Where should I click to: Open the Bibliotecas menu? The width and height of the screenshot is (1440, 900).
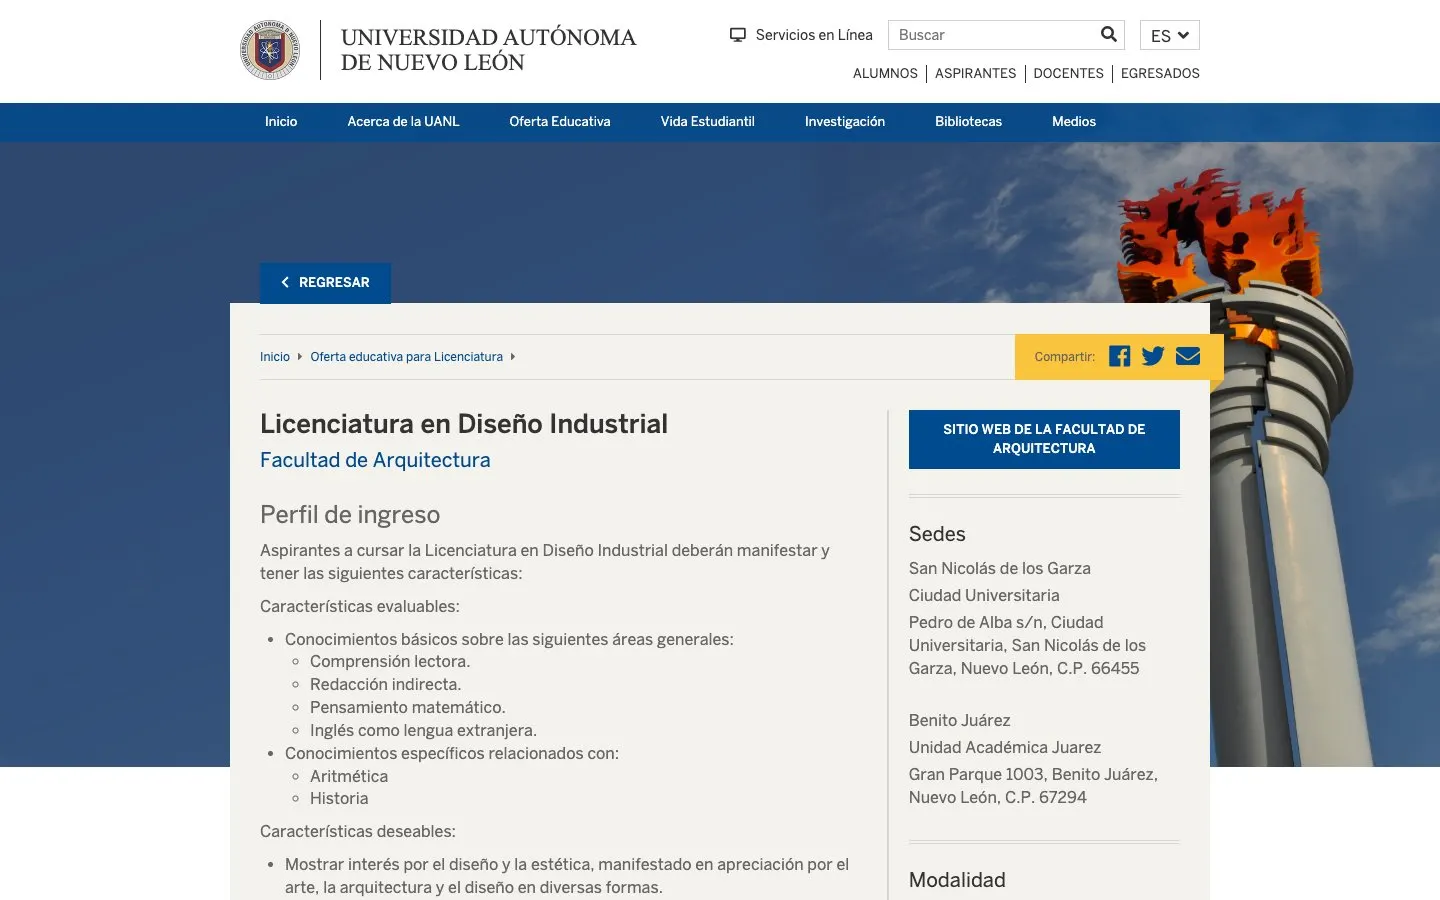(968, 121)
